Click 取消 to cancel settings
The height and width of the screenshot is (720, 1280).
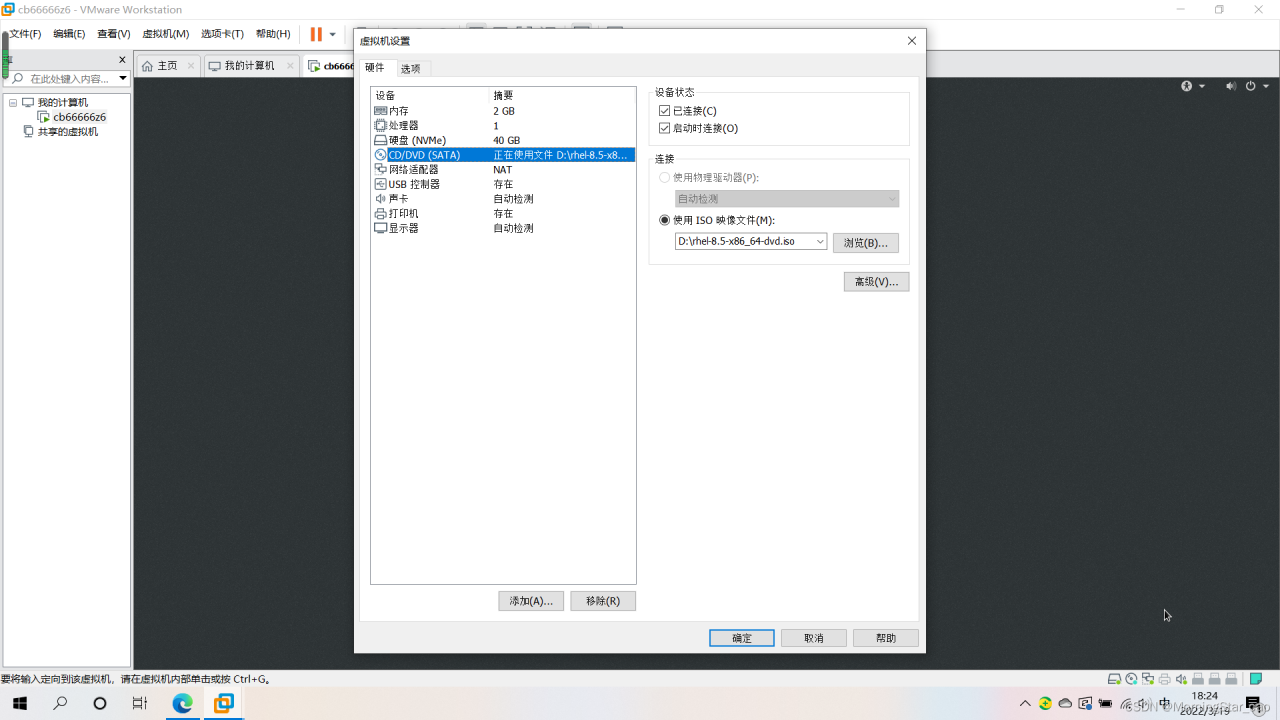point(814,638)
